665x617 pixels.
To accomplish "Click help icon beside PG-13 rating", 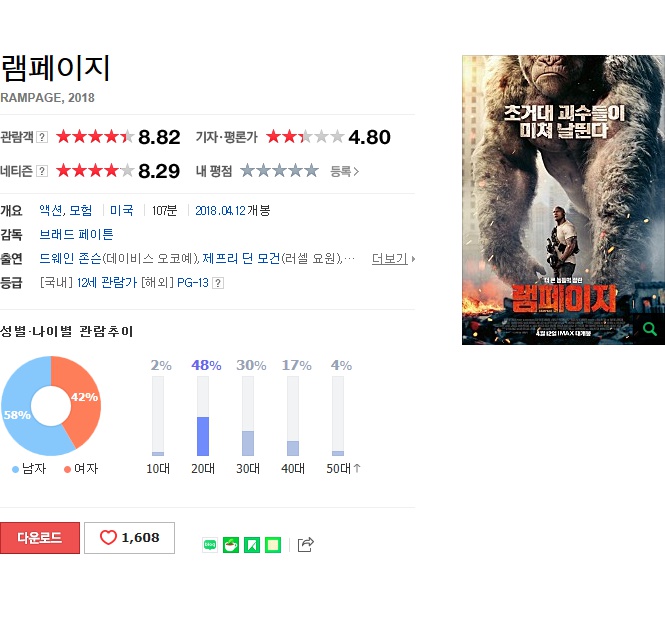I will coord(218,283).
